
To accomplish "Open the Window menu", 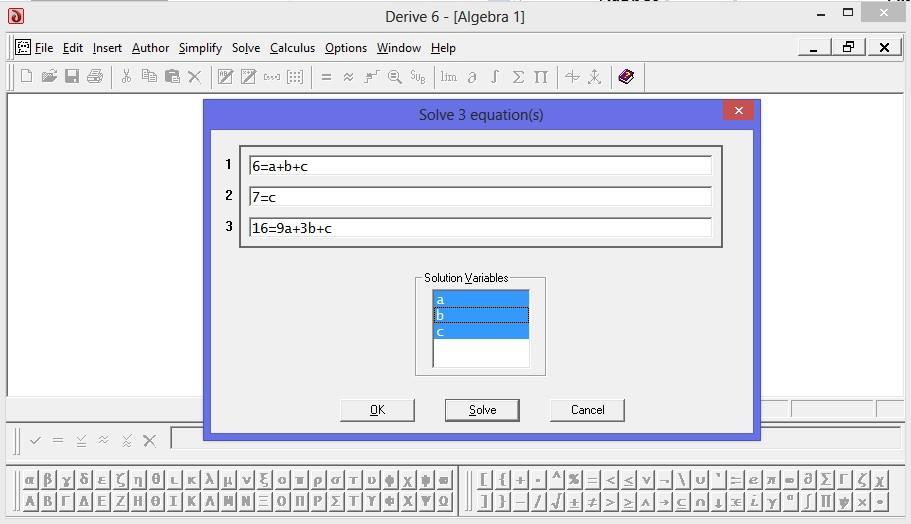I will click(x=399, y=48).
